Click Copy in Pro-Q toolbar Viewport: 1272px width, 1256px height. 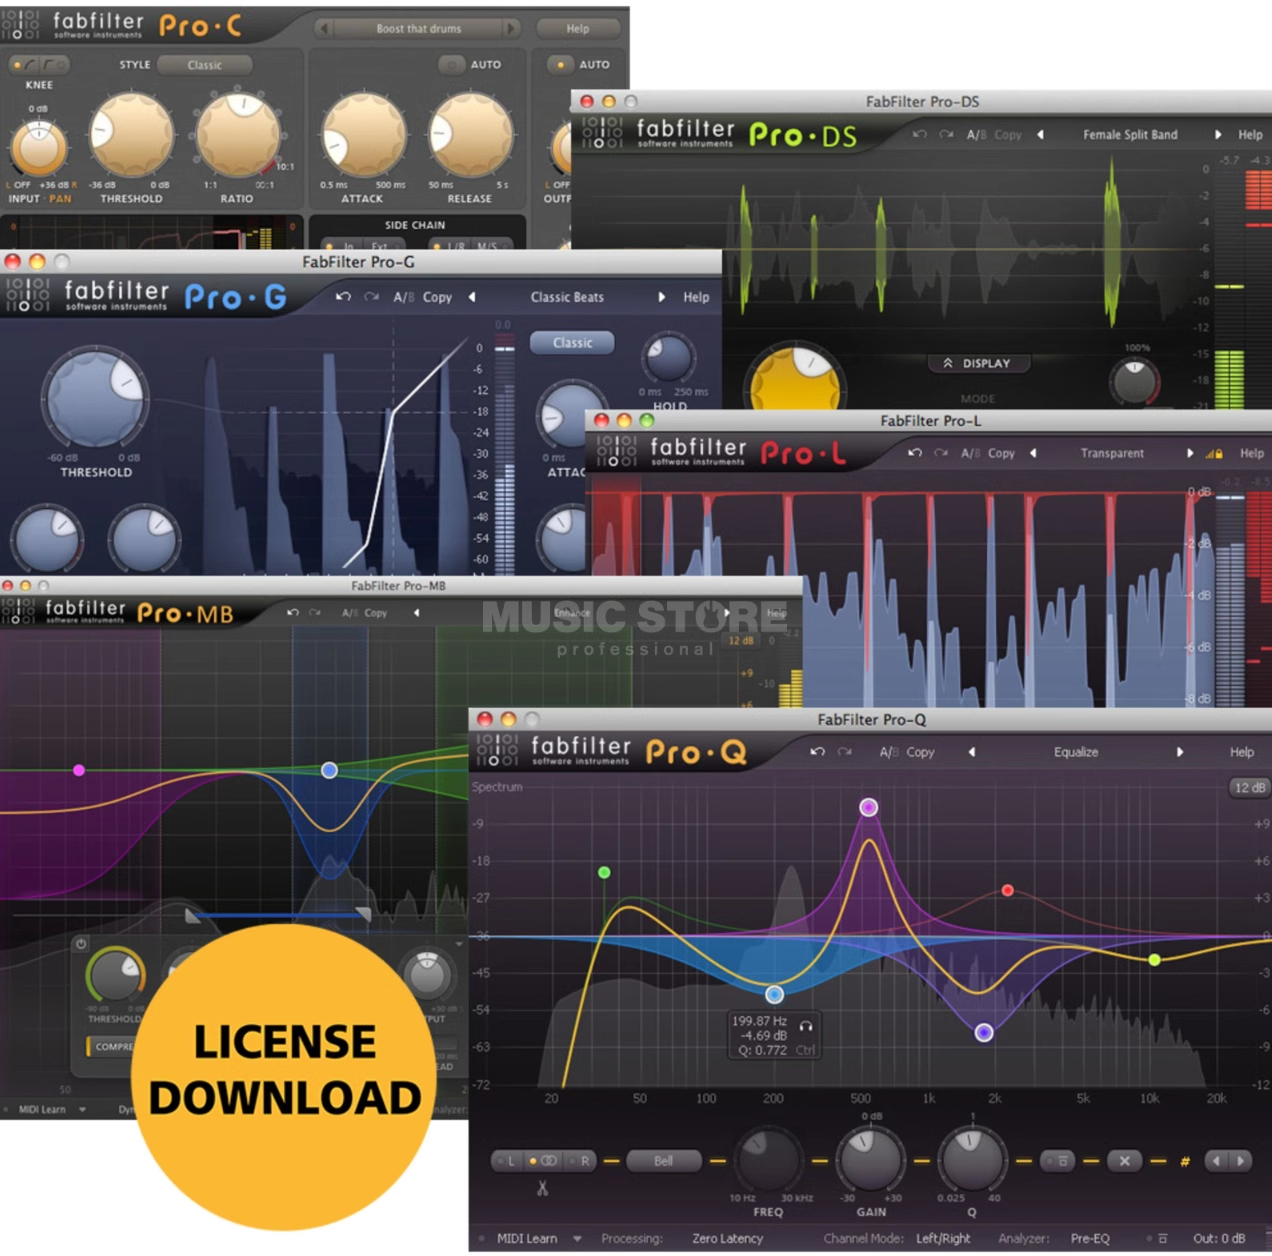click(920, 752)
